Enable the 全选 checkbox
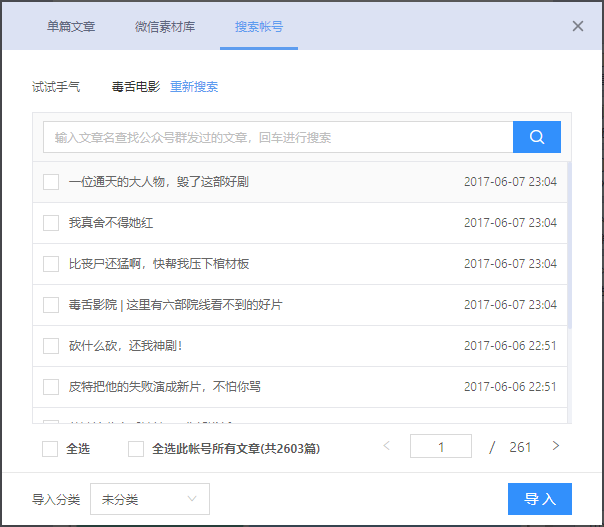 [x=50, y=449]
